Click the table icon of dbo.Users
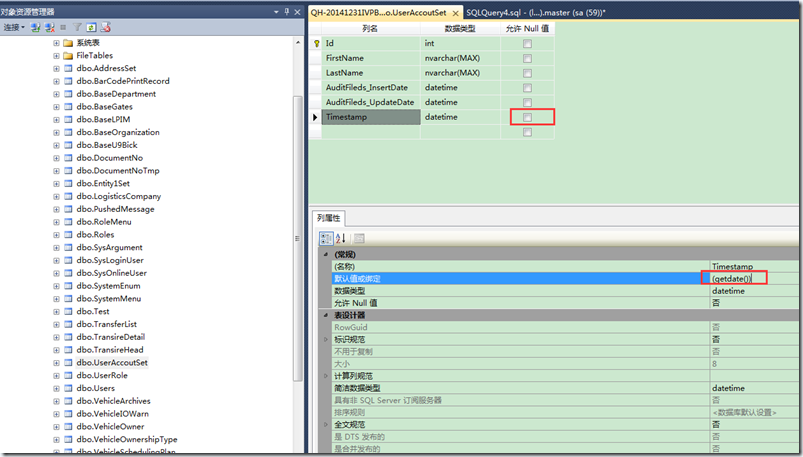Screen dimensions: 803x457 point(68,388)
